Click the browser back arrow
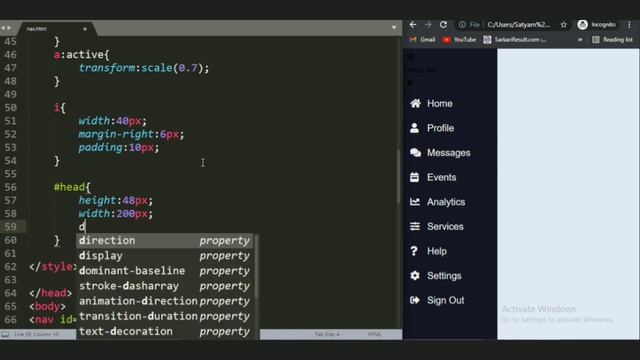 (x=413, y=25)
